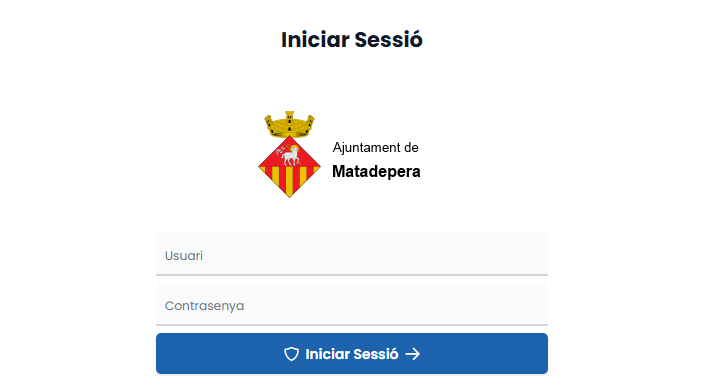Focus the field with the Contrasenya placeholder
This screenshot has width=706, height=387.
click(352, 305)
